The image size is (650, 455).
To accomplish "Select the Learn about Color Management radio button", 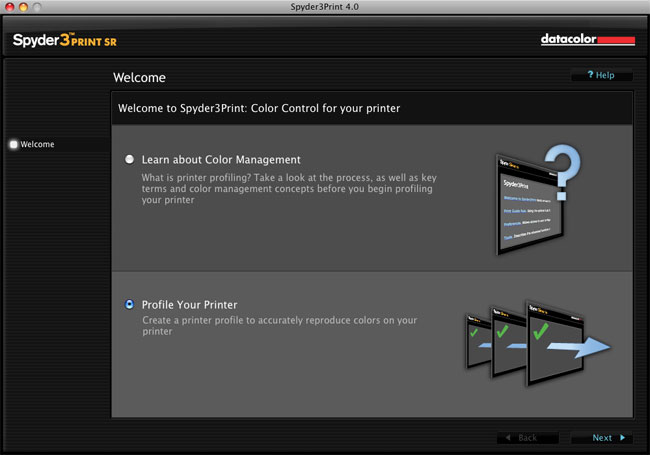I will (x=129, y=160).
